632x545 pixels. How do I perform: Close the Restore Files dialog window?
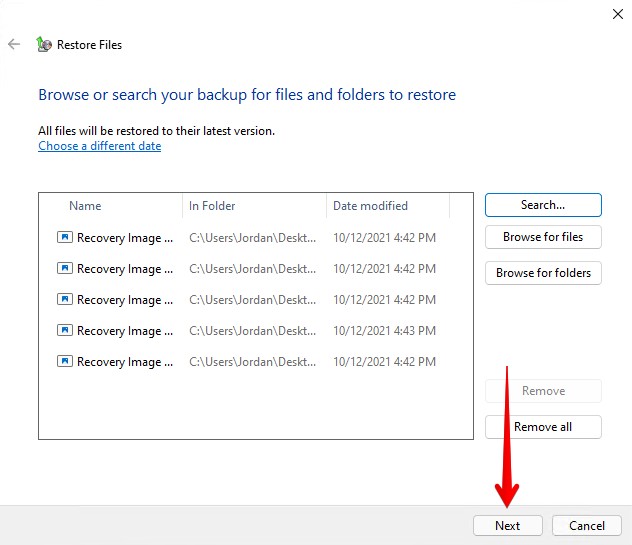tap(617, 14)
